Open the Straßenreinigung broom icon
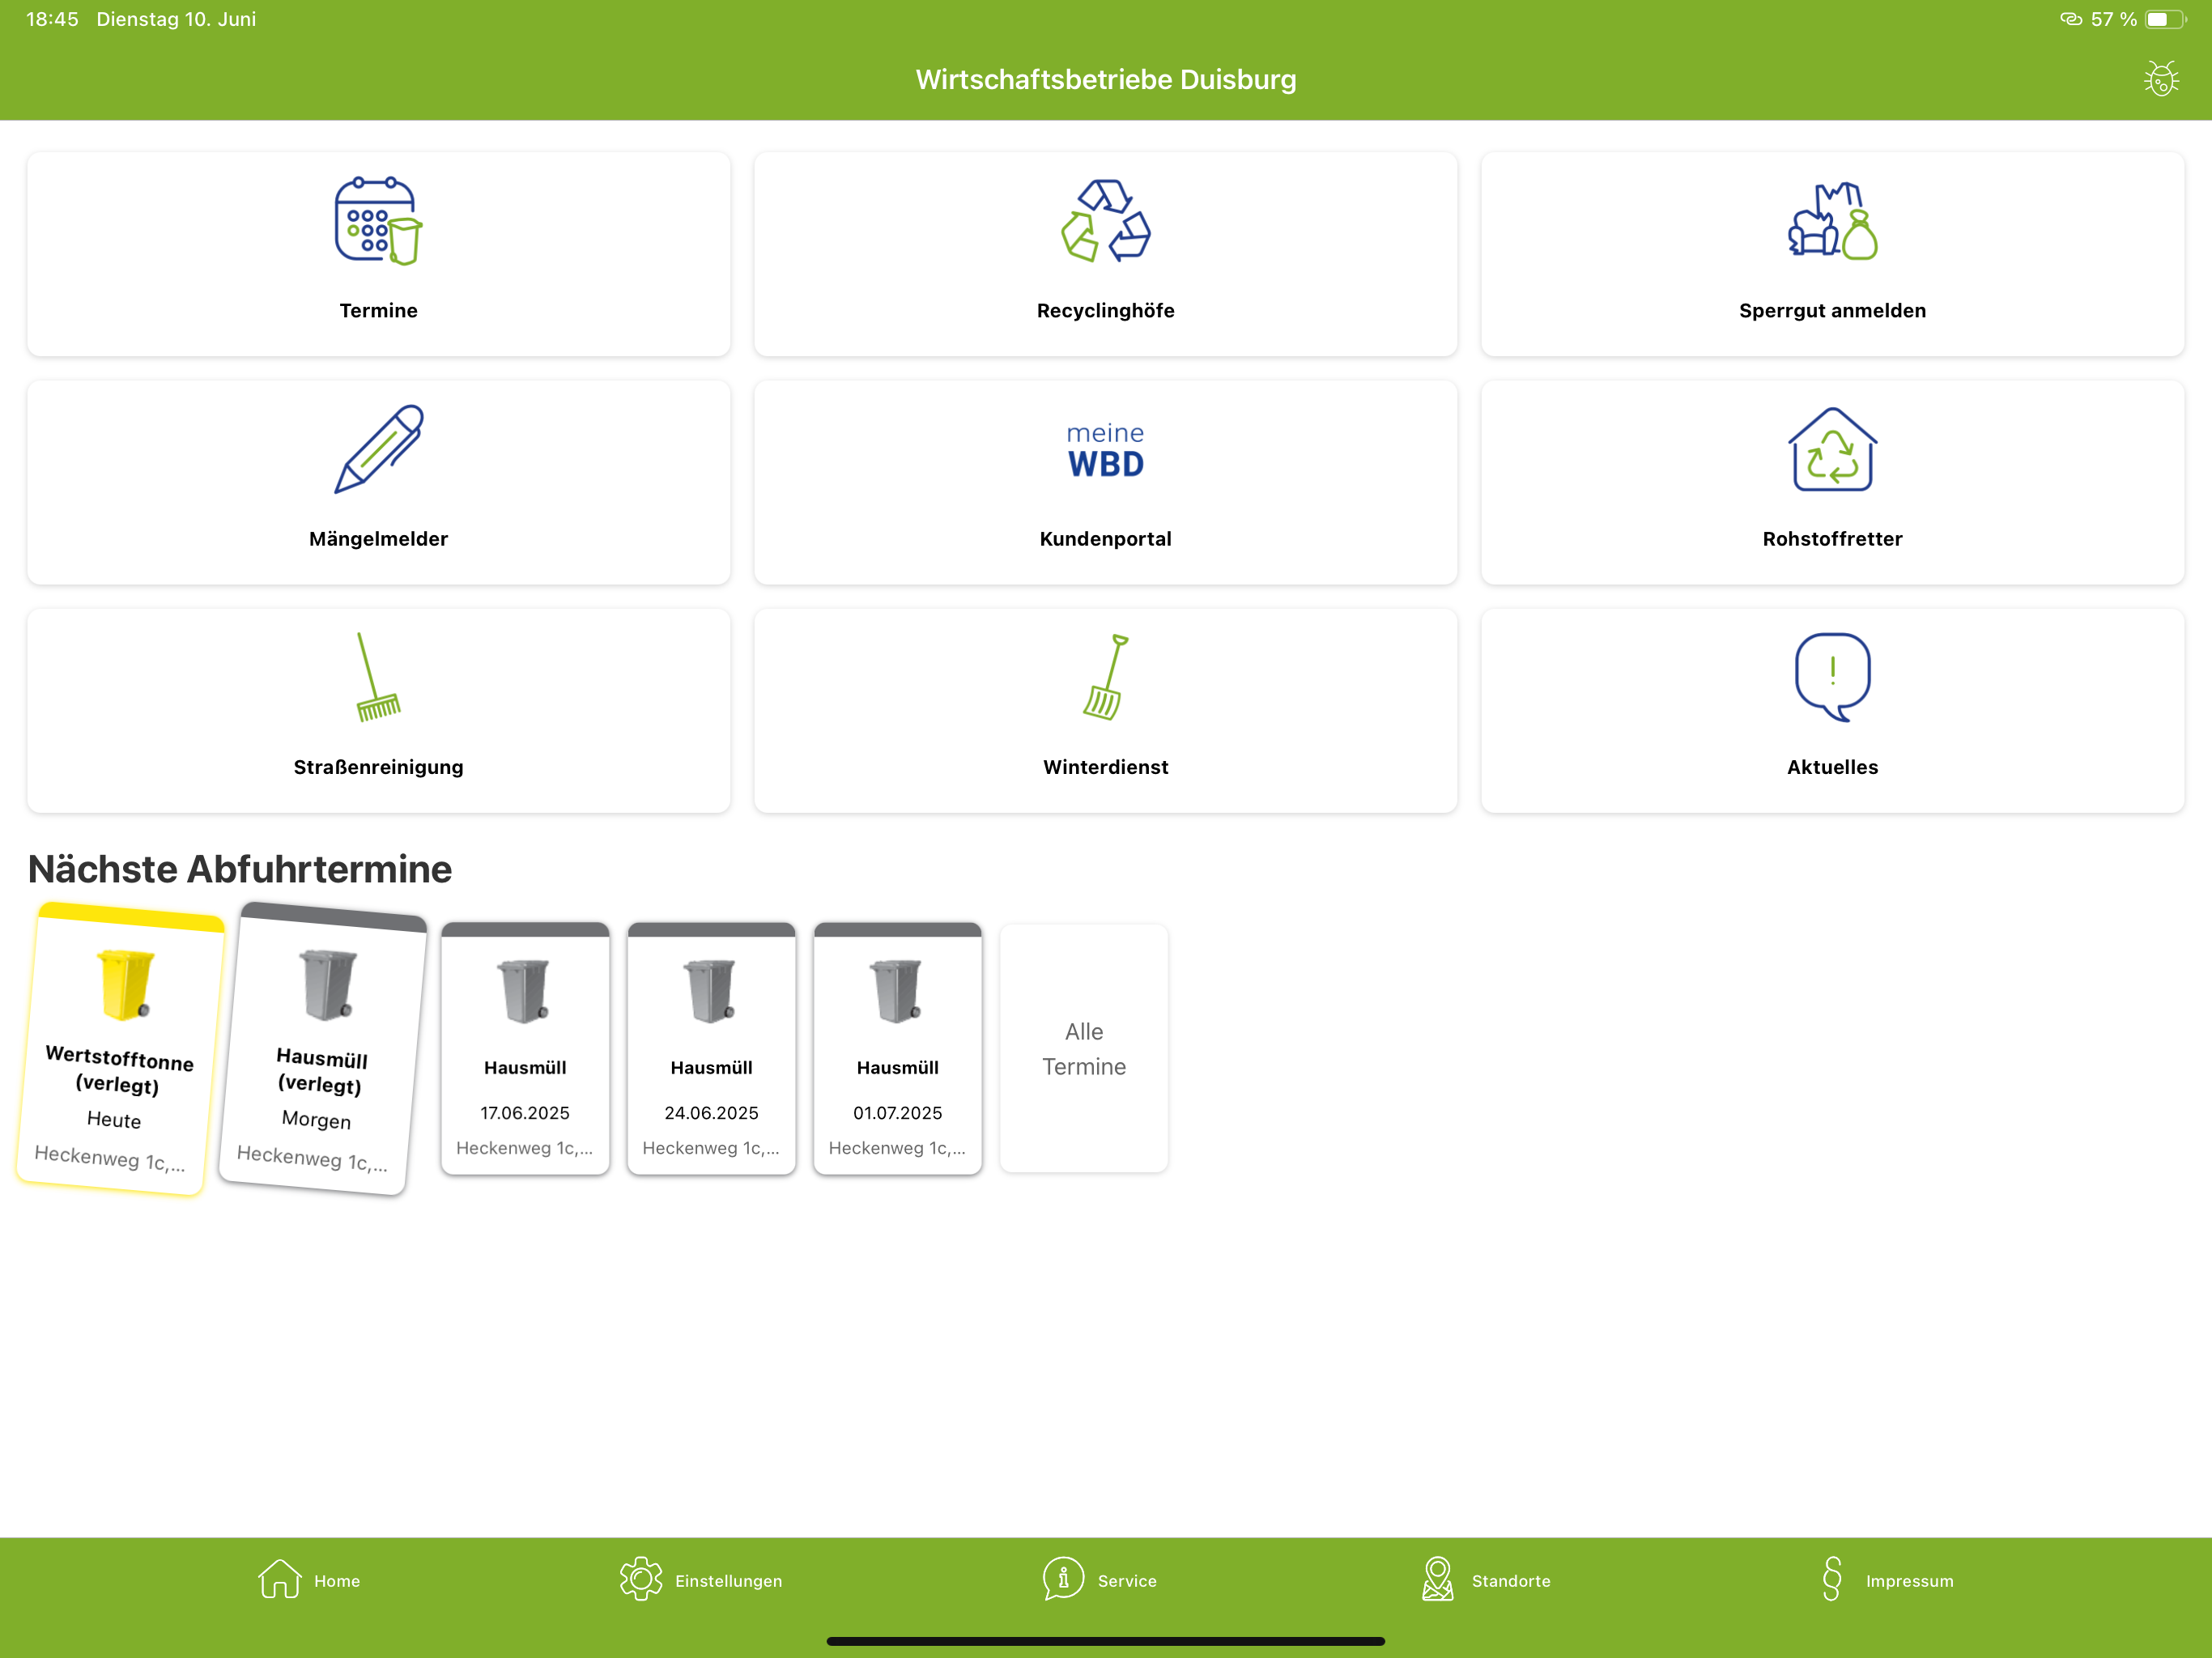The height and width of the screenshot is (1658, 2212). pos(378,676)
